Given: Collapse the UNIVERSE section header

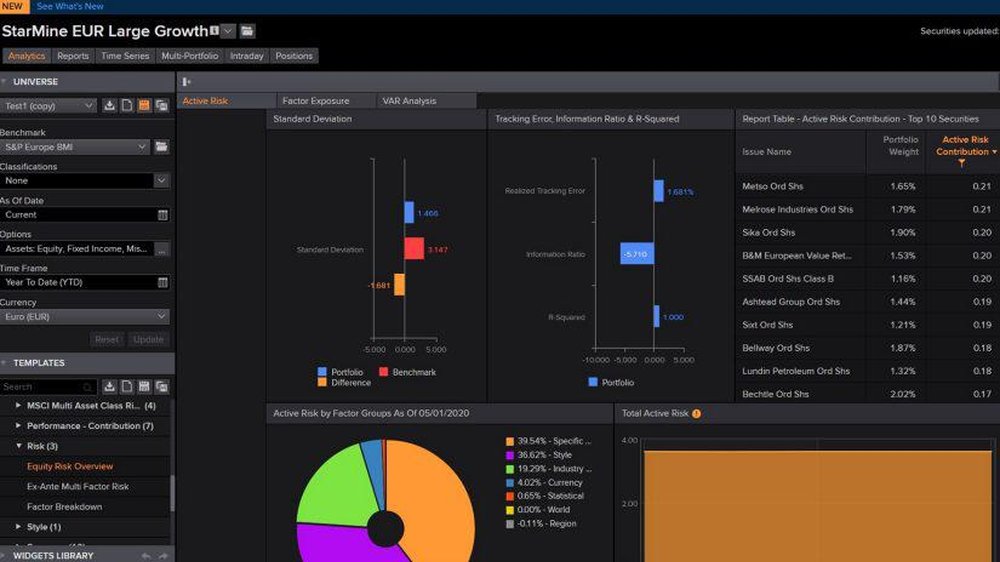Looking at the screenshot, I should pyautogui.click(x=87, y=82).
